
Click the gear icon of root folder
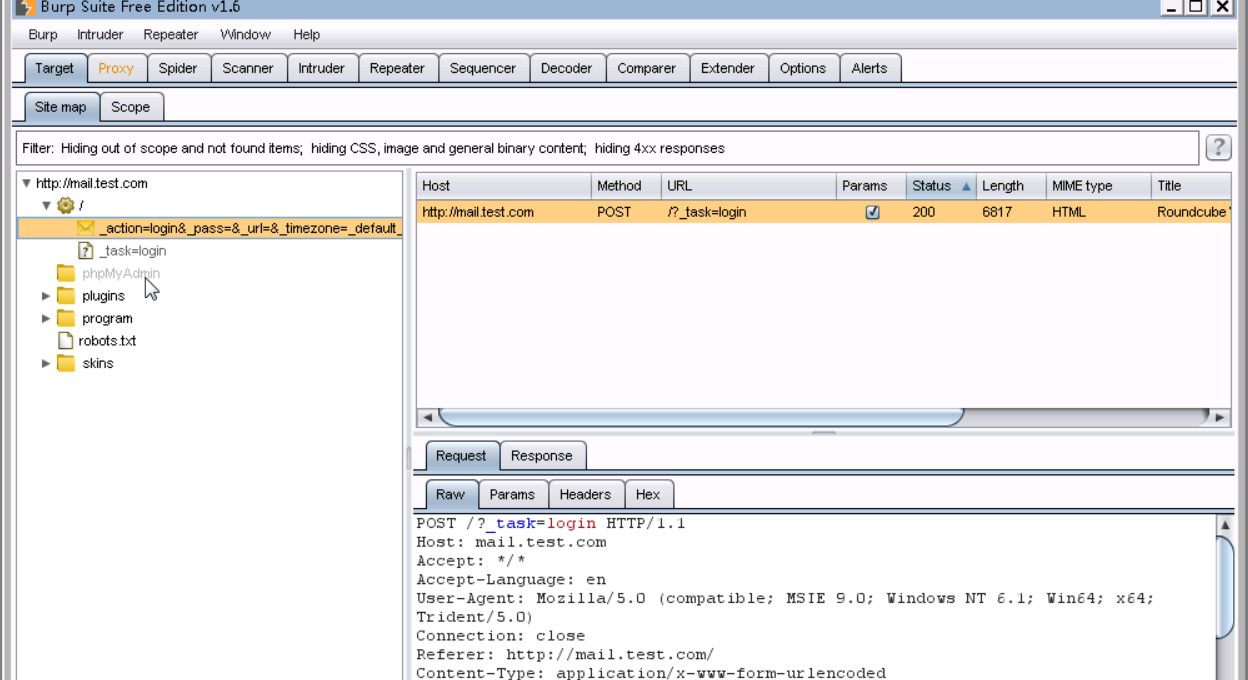point(66,205)
